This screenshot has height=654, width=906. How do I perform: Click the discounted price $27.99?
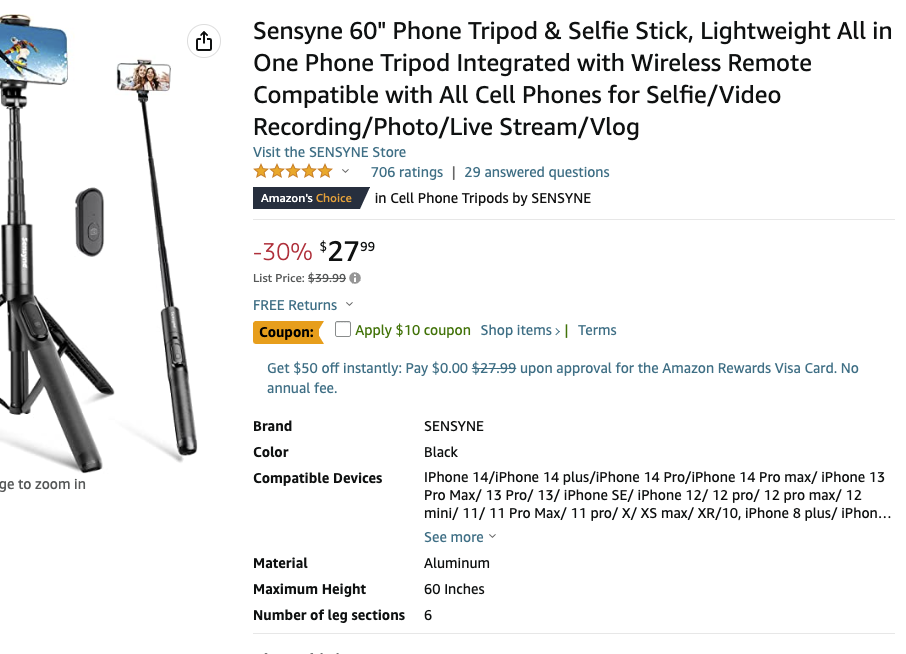pyautogui.click(x=345, y=252)
